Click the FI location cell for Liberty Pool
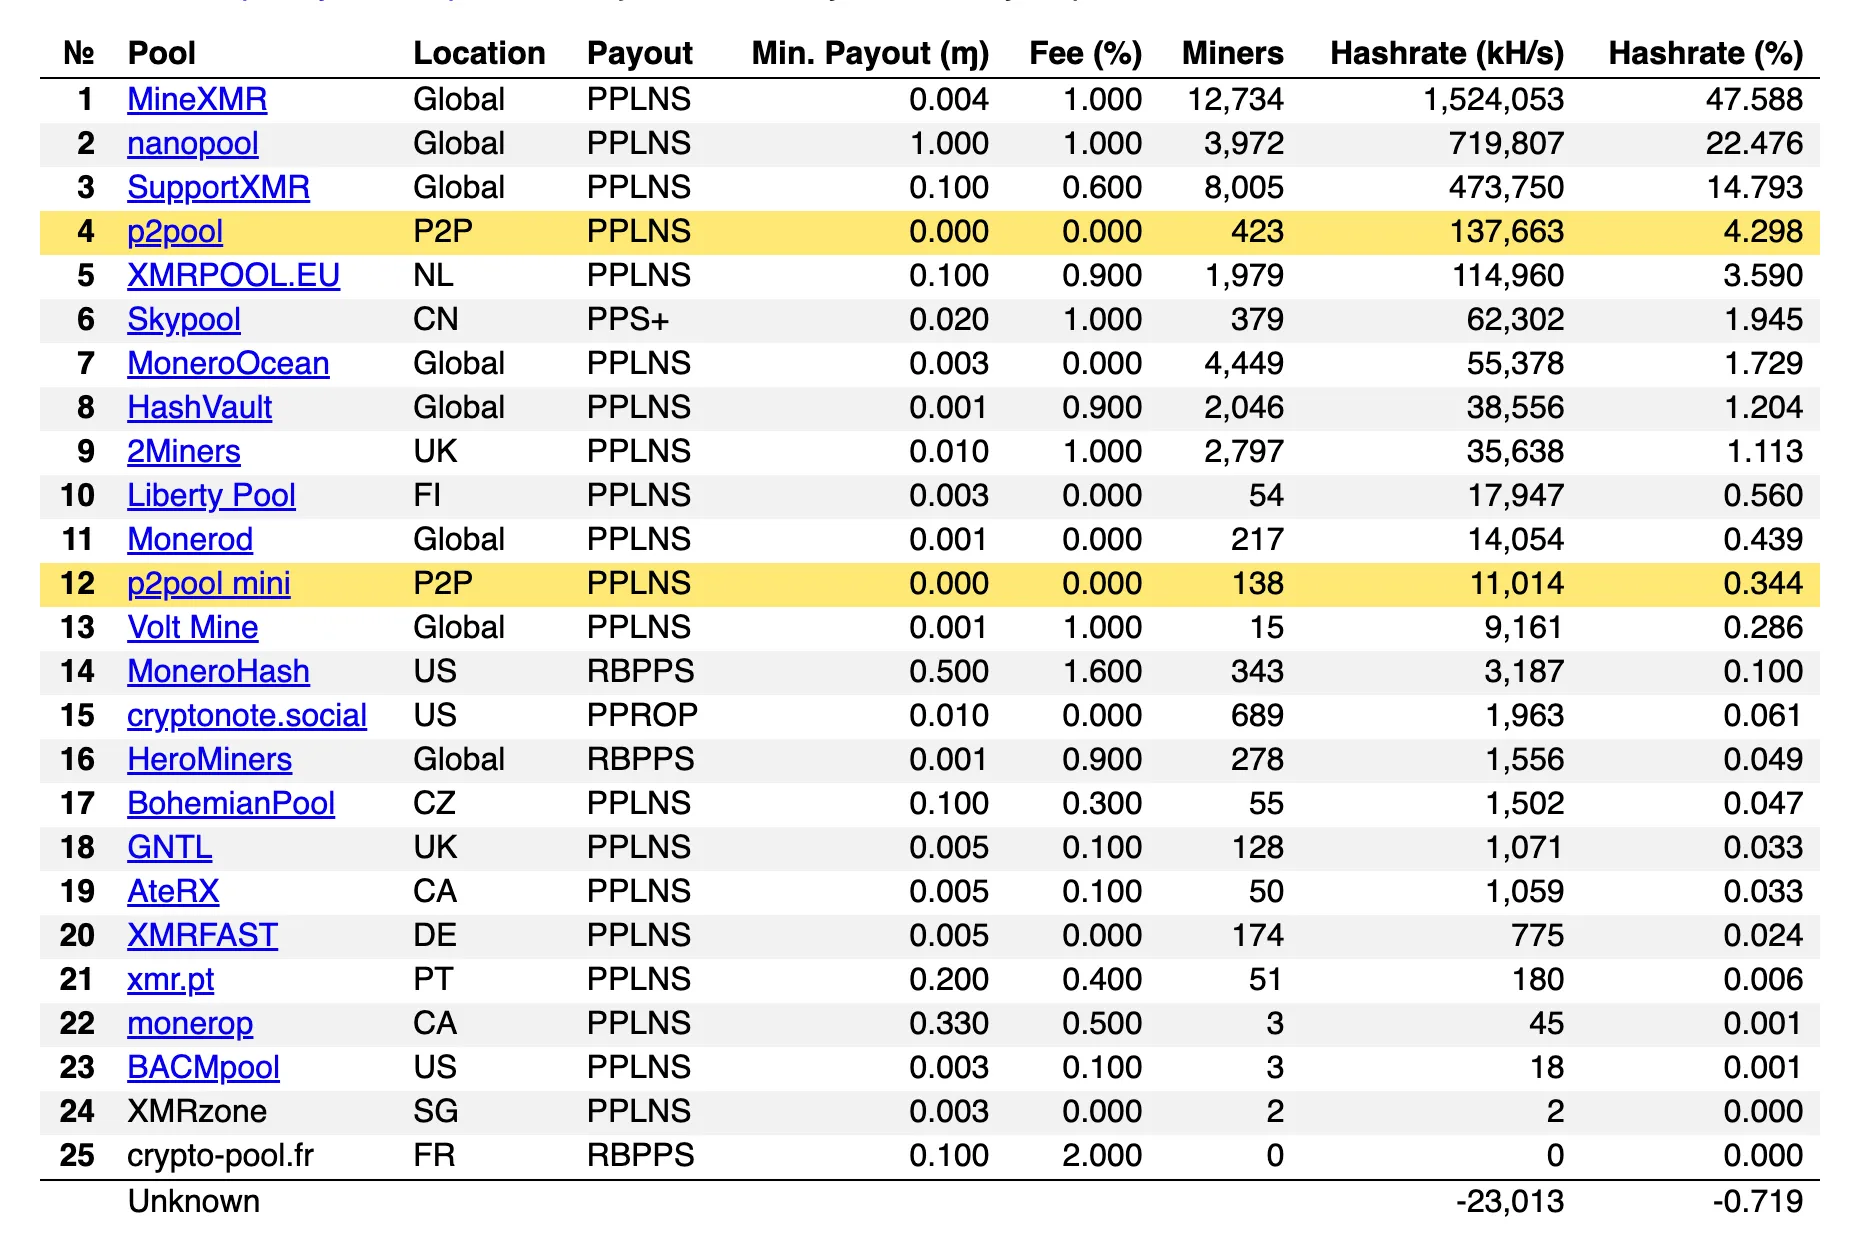 click(427, 495)
